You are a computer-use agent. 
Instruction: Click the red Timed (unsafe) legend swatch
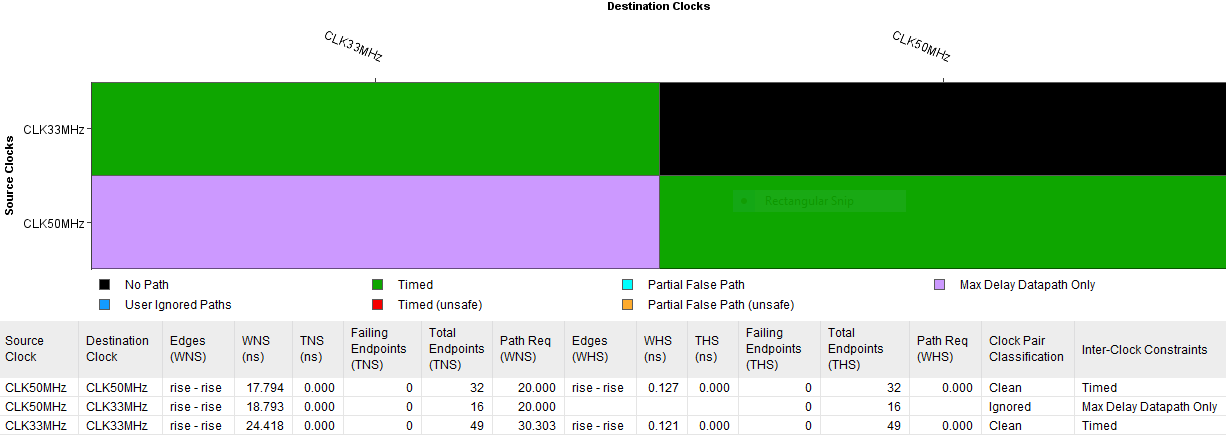pos(377,304)
